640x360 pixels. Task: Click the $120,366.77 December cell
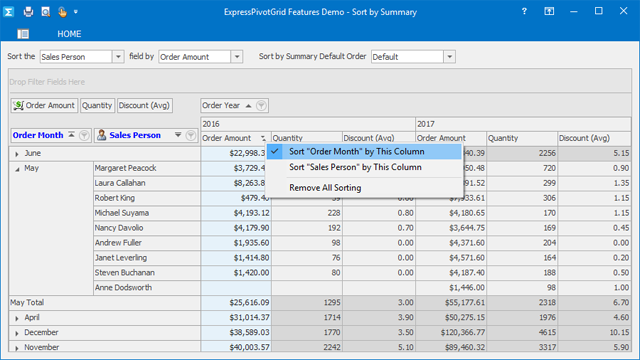[x=451, y=332]
